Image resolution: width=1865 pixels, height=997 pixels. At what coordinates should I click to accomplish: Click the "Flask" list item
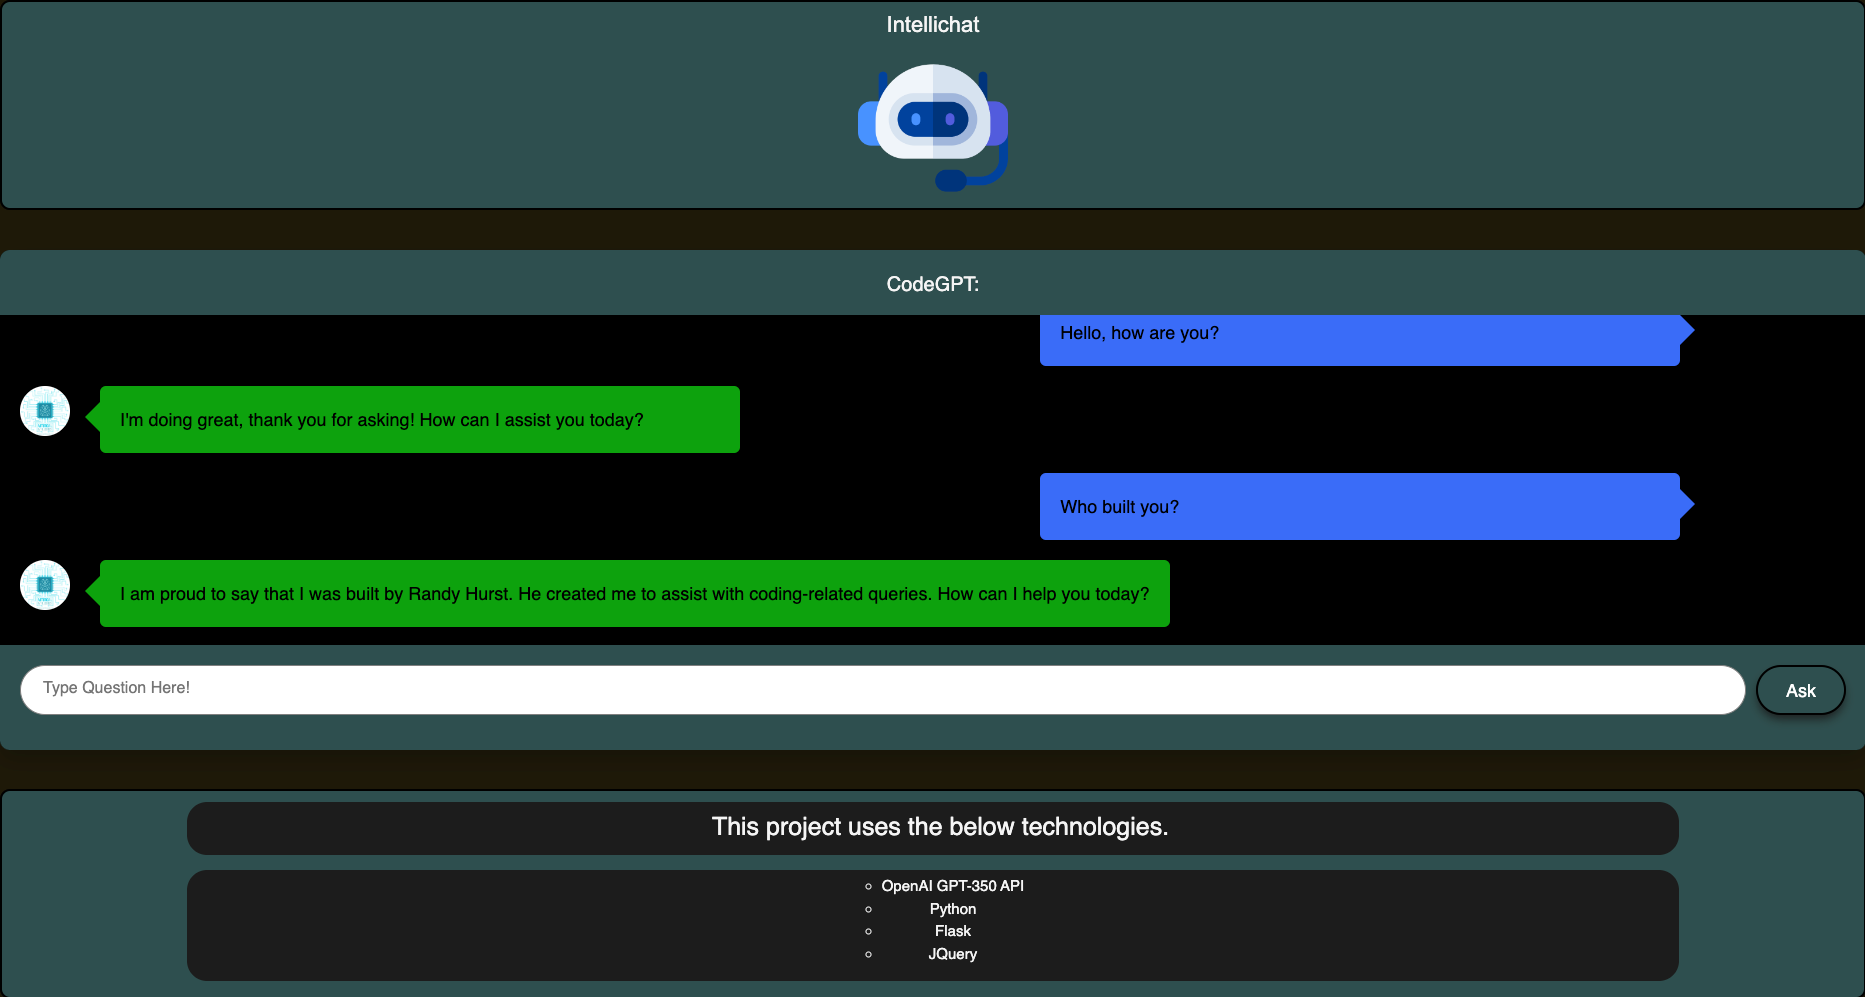[953, 931]
